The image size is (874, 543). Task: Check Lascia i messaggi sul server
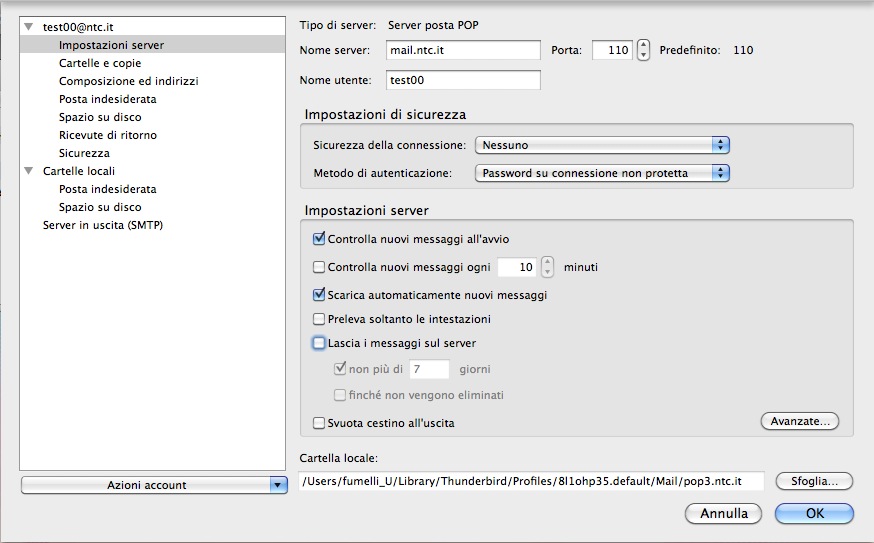(x=320, y=344)
